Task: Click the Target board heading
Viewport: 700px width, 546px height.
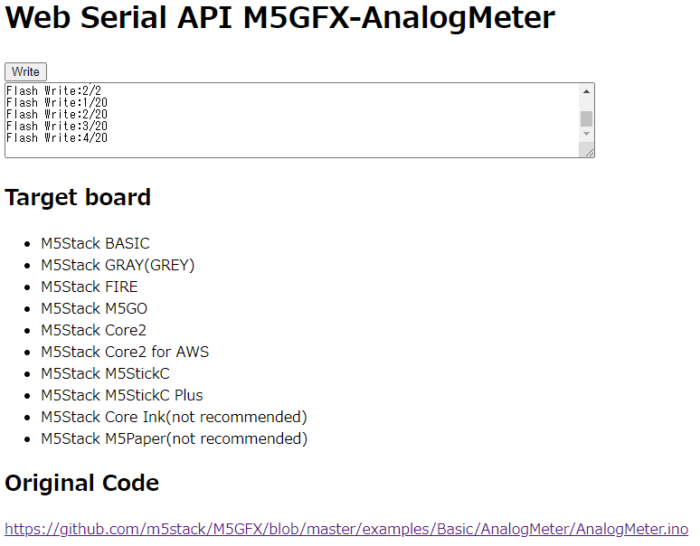Action: point(78,197)
